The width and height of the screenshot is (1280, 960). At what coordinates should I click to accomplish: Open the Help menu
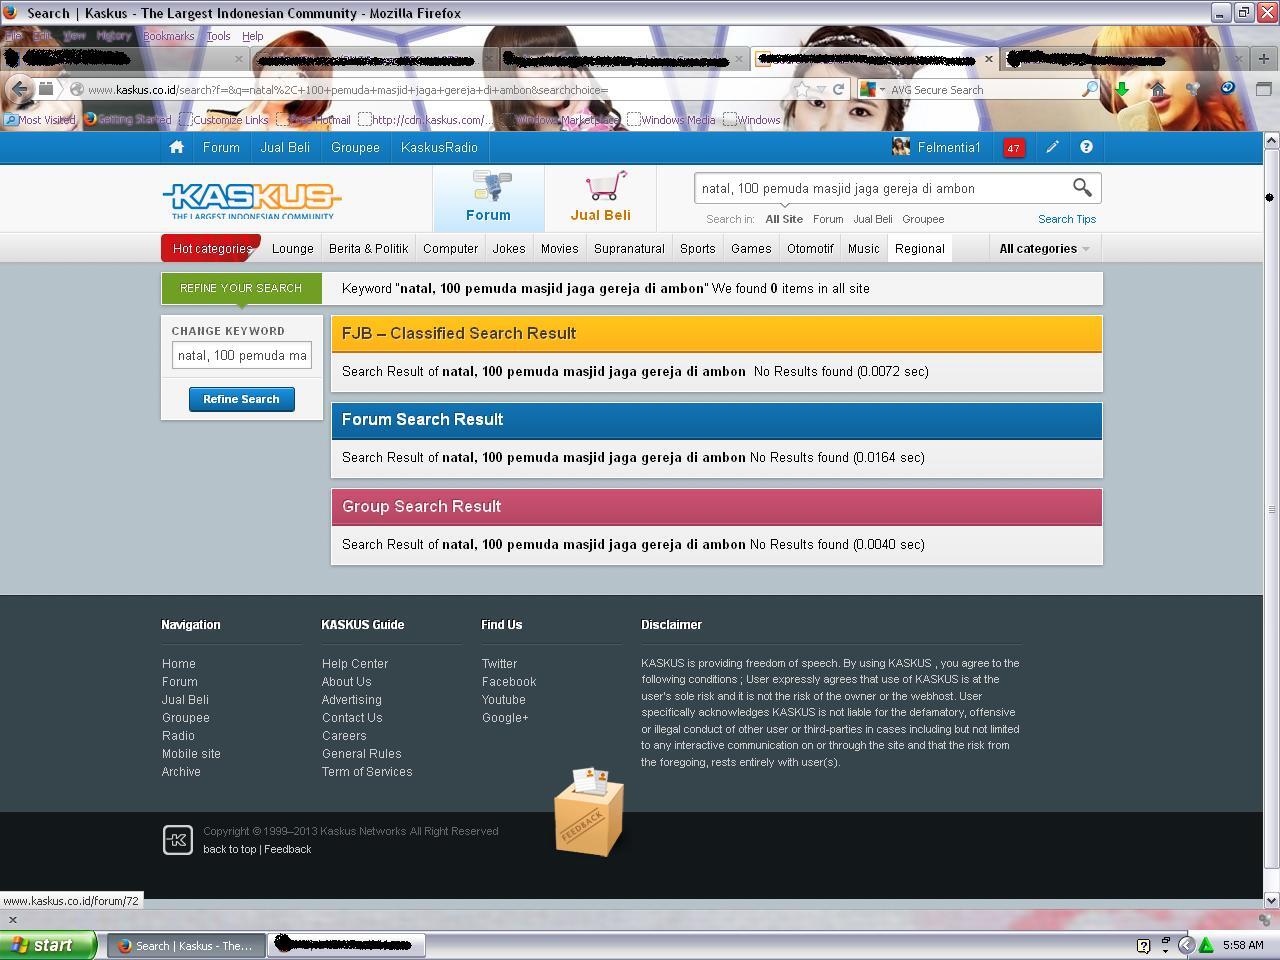click(x=252, y=36)
